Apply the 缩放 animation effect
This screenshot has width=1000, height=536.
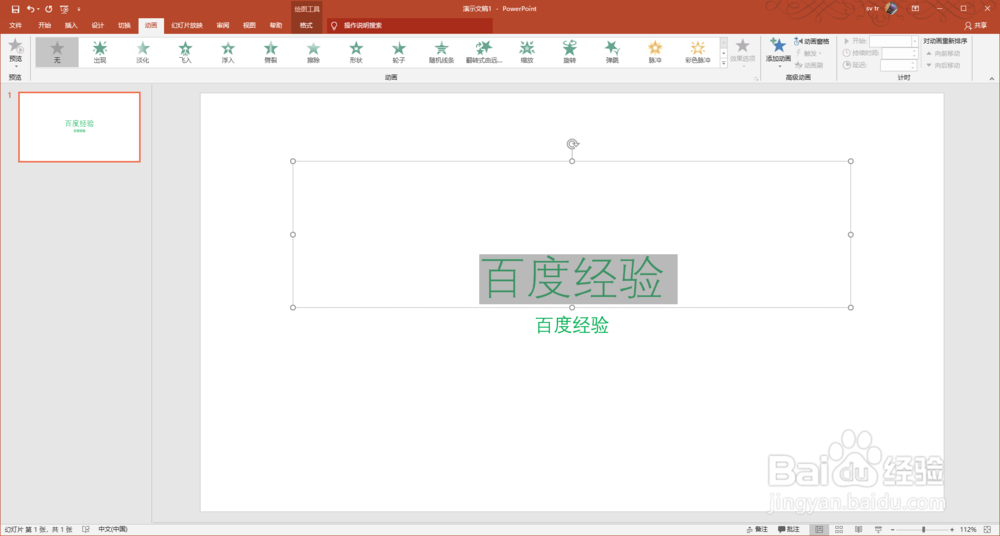coord(527,52)
